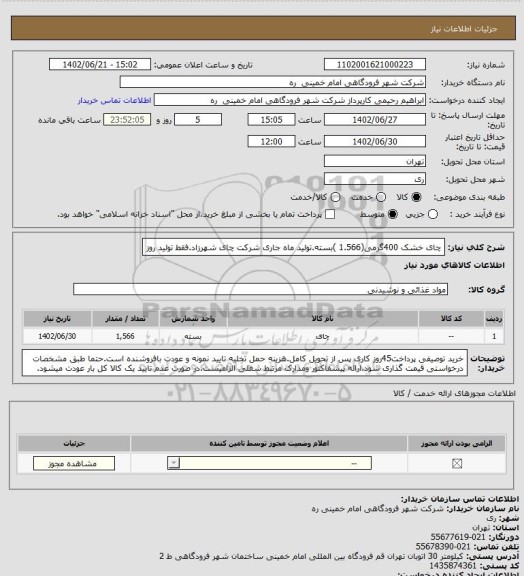Image resolution: width=524 pixels, height=576 pixels.
Task: Click the چای cell in goods table
Action: (x=323, y=336)
